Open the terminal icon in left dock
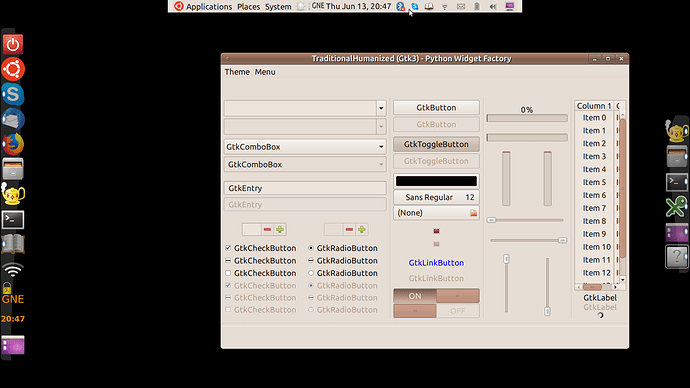Image resolution: width=690 pixels, height=388 pixels. (13, 219)
